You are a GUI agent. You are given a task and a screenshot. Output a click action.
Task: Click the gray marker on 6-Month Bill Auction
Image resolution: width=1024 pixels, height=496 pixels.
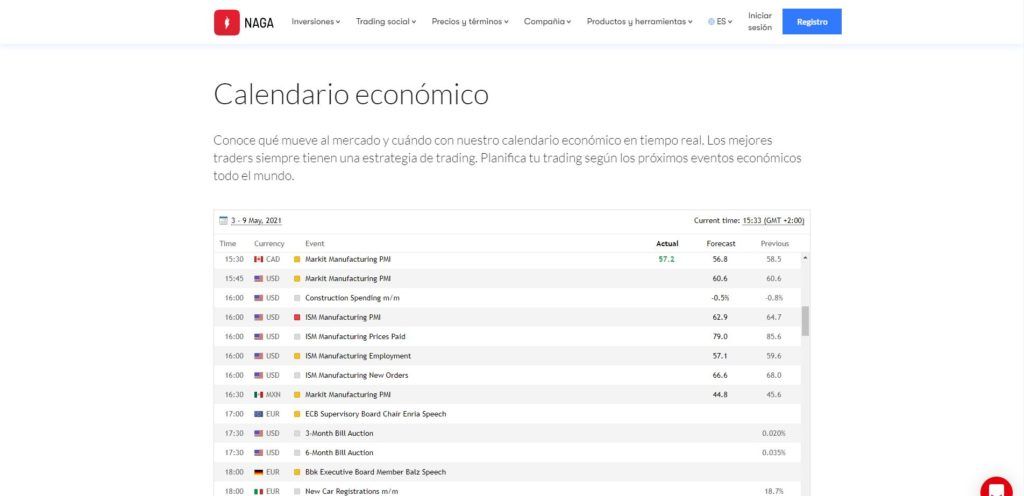pos(297,453)
